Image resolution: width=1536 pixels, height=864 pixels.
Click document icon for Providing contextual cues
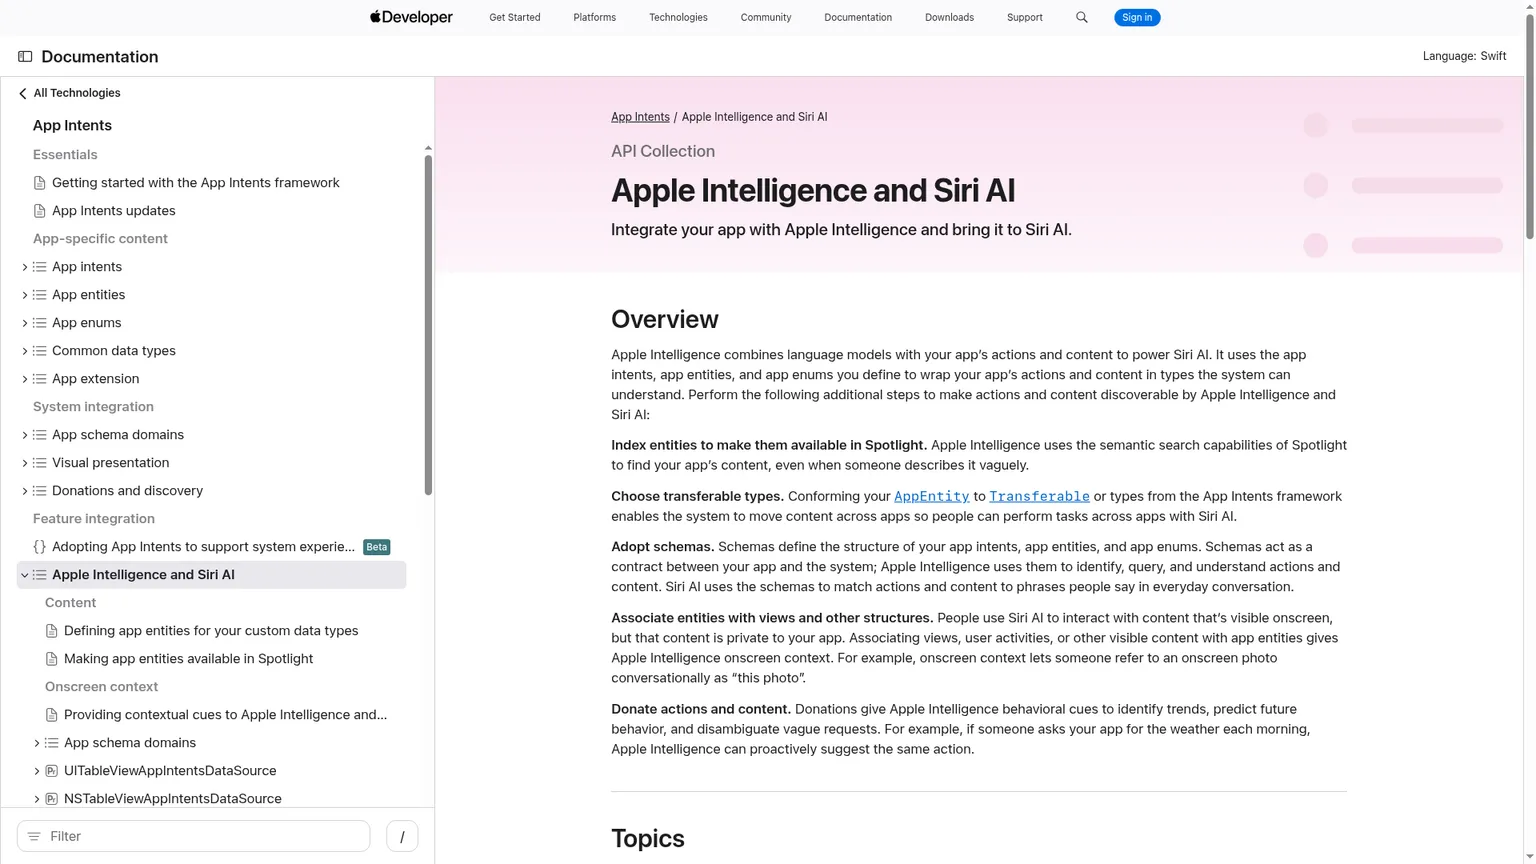52,715
